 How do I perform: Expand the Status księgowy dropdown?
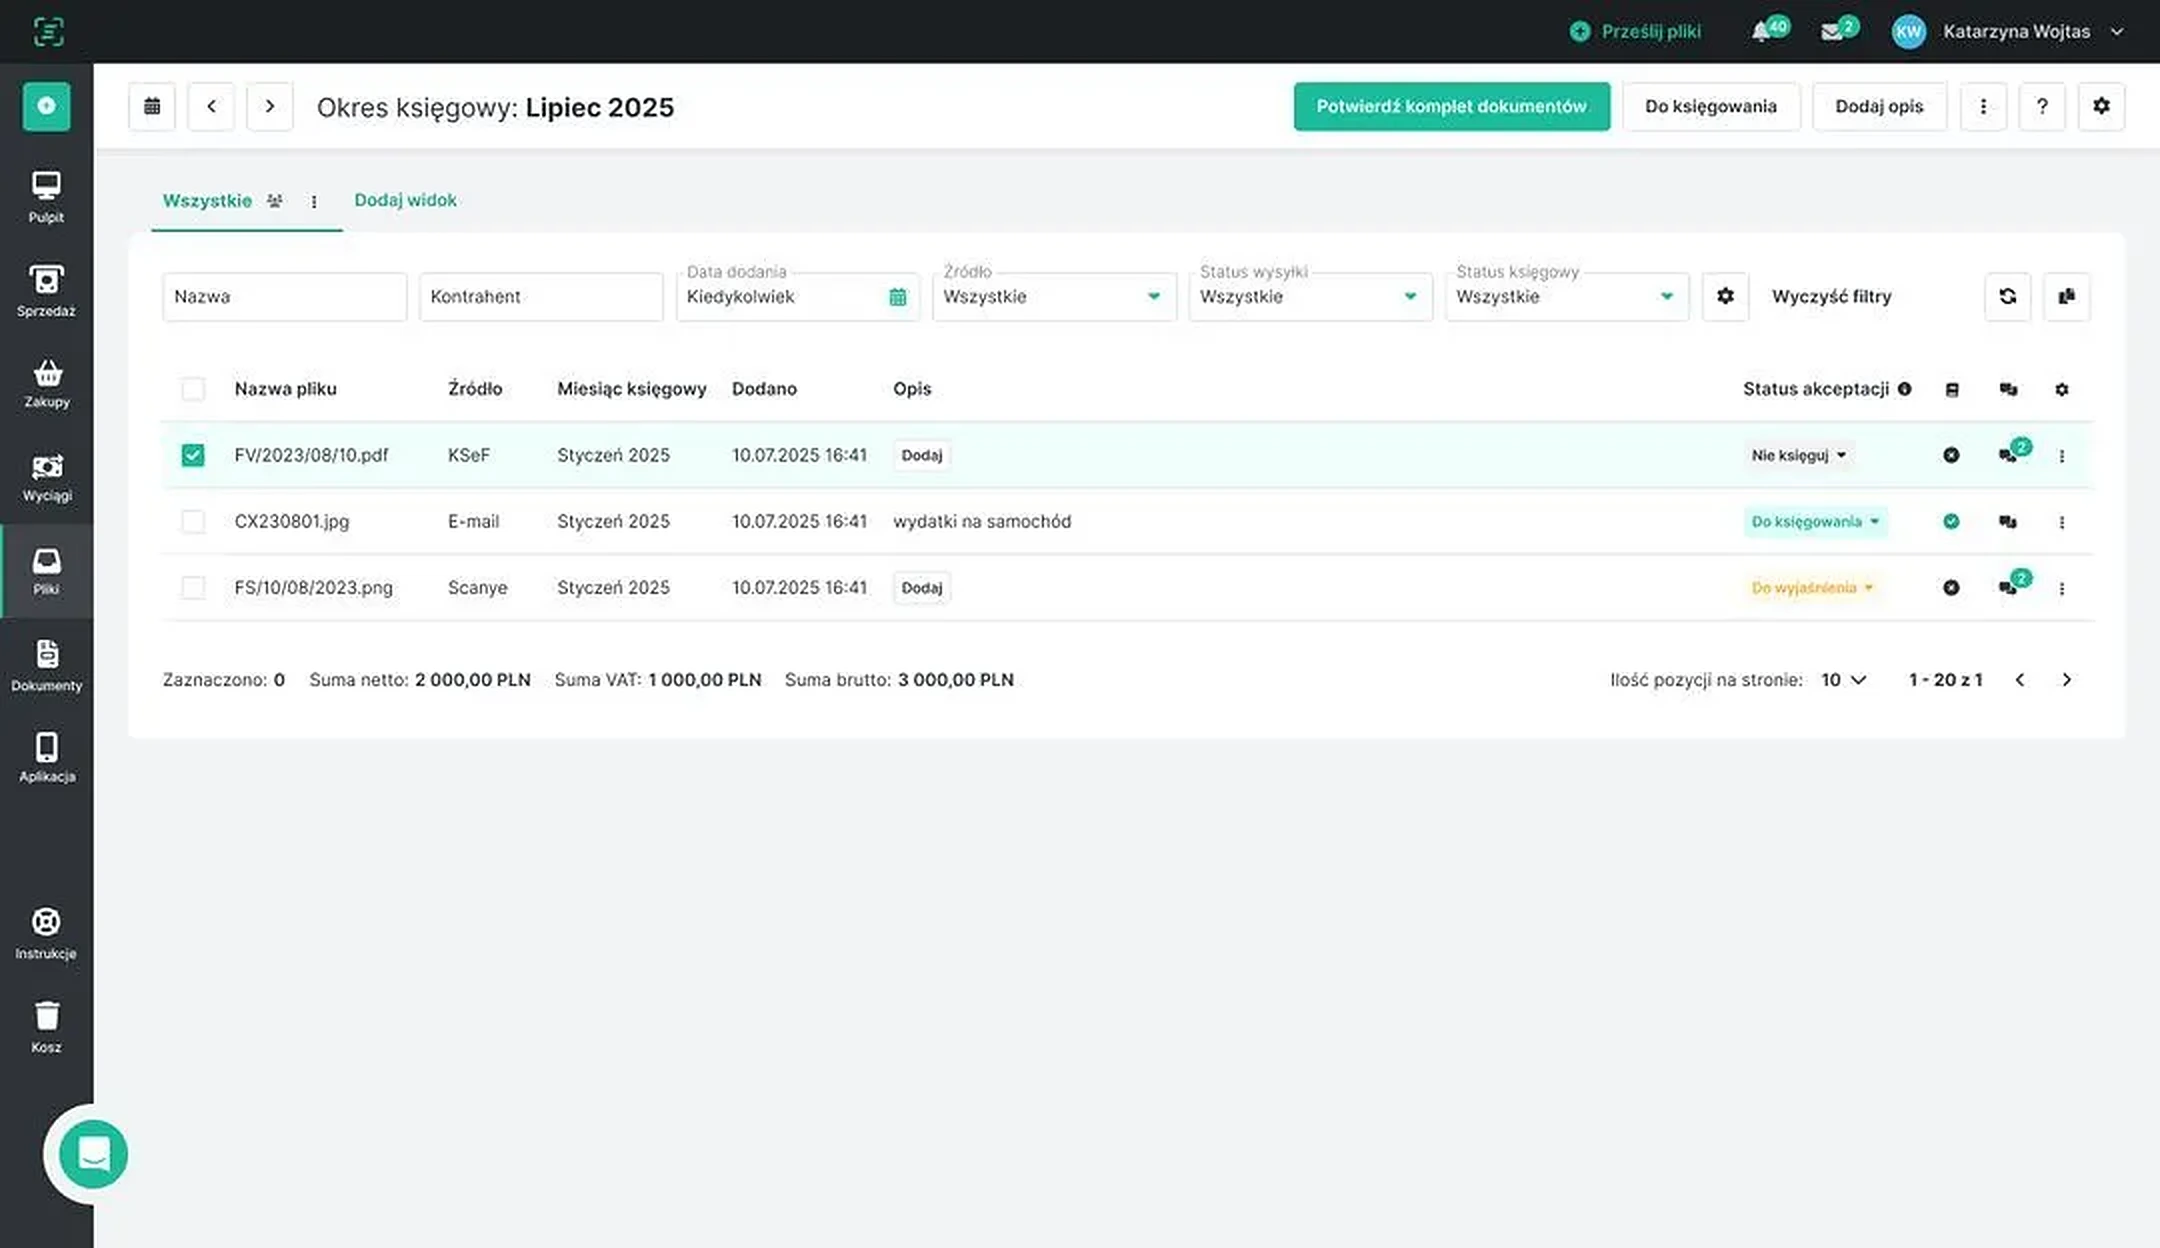coord(1567,296)
